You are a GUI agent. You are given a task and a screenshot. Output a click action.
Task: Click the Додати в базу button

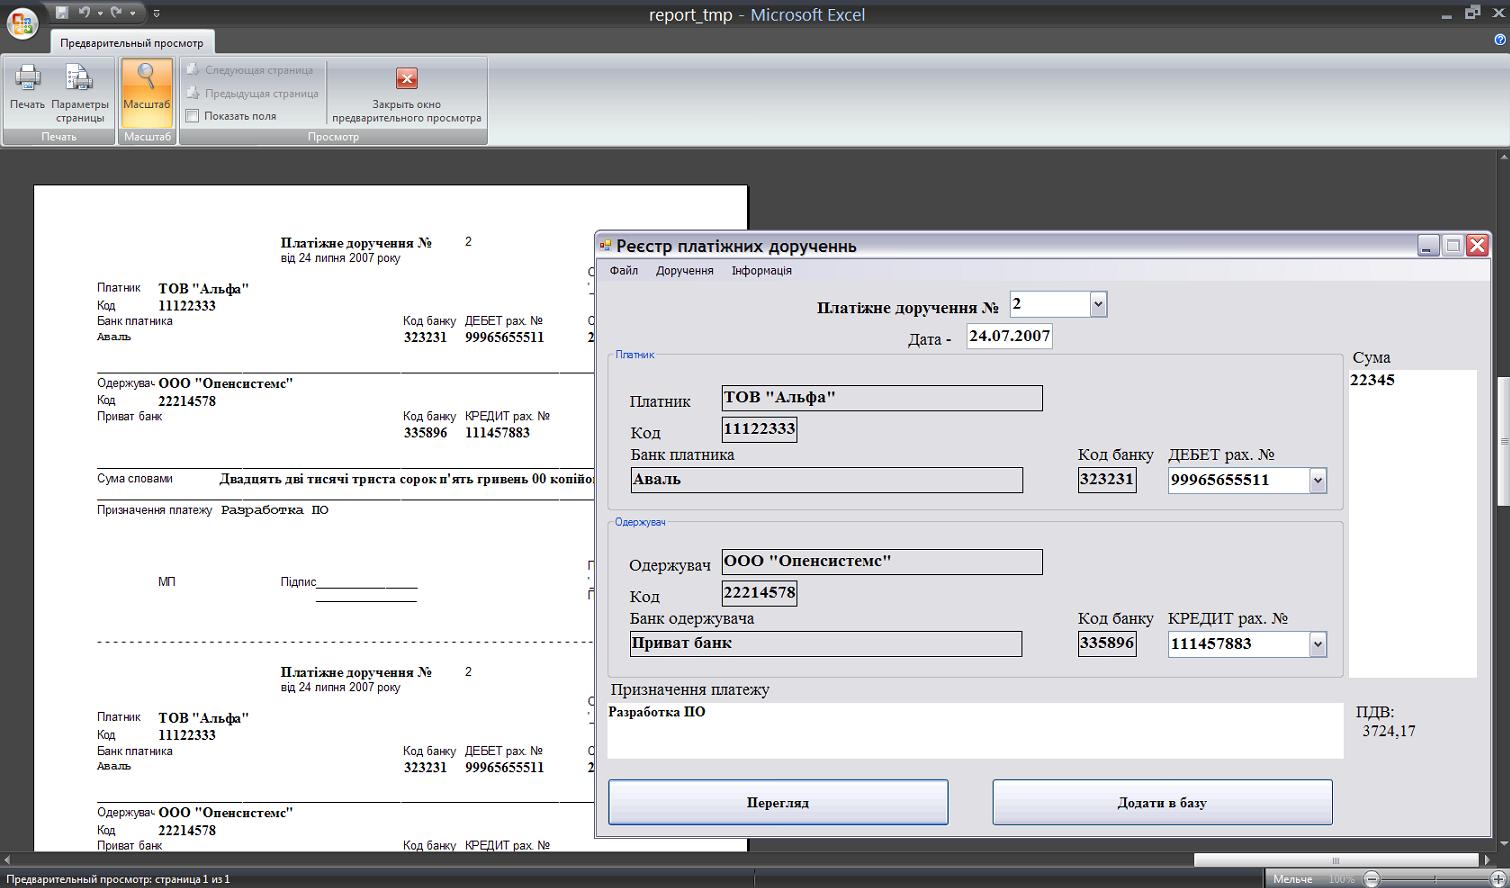pos(1162,802)
